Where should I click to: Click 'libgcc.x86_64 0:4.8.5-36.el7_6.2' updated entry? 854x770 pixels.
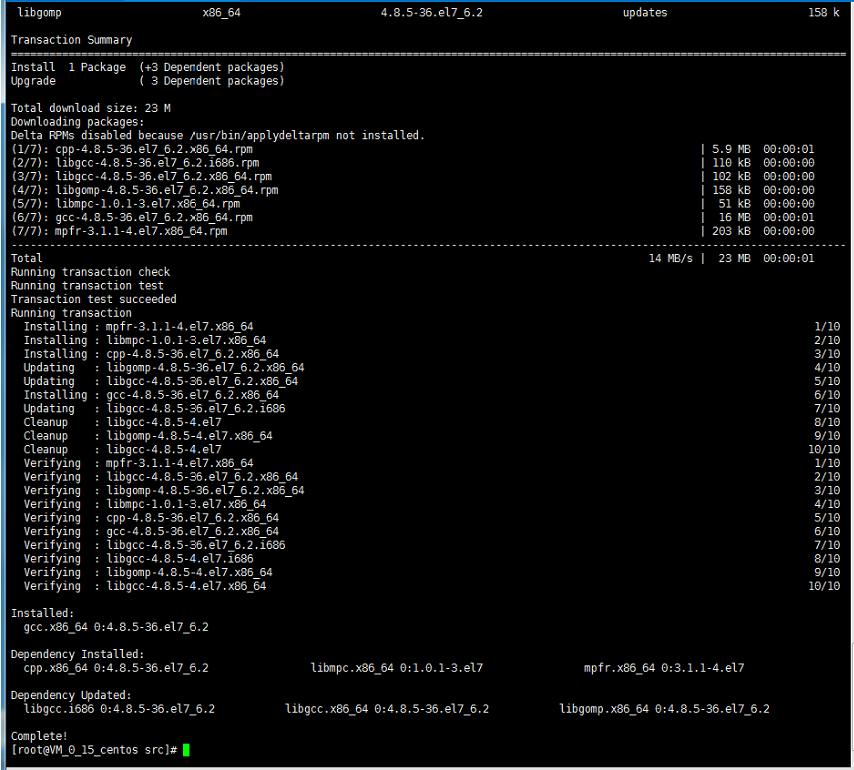[x=387, y=708]
